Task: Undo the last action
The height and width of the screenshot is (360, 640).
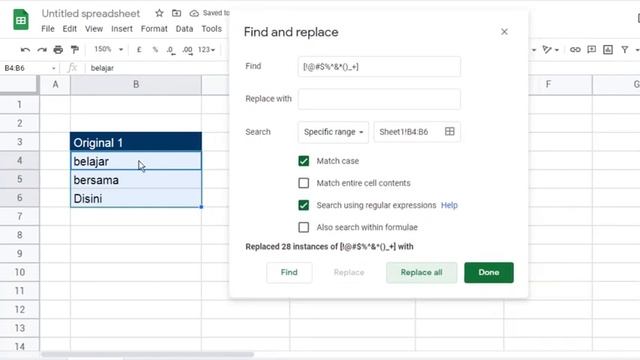Action: click(25, 50)
